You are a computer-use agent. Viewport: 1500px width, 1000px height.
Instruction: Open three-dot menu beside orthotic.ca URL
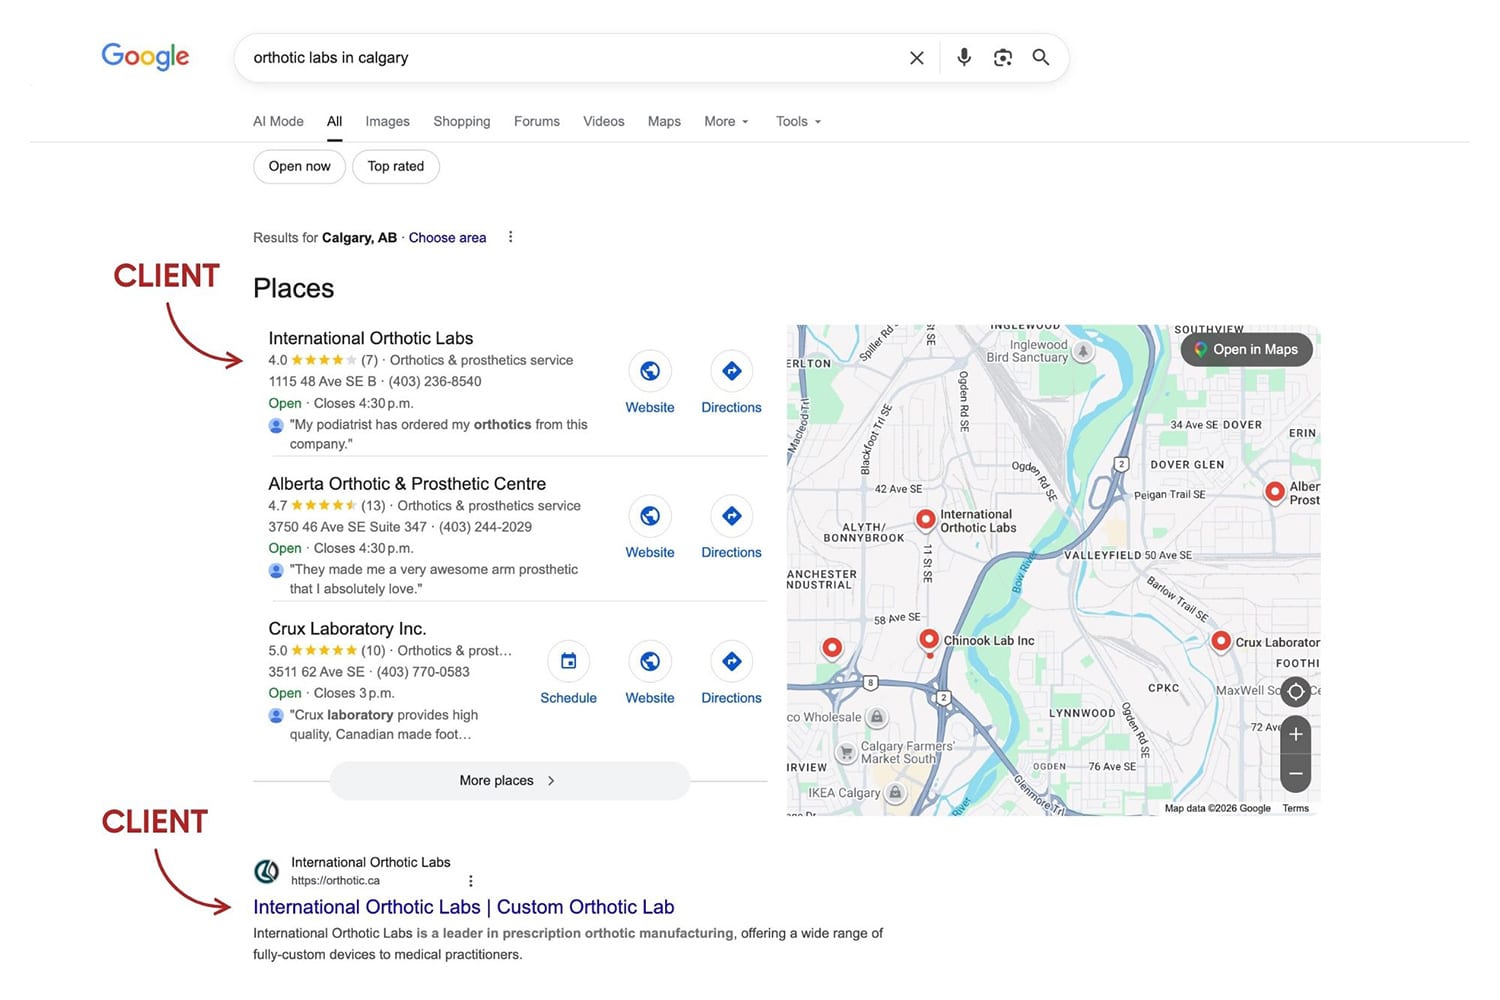[x=470, y=881]
